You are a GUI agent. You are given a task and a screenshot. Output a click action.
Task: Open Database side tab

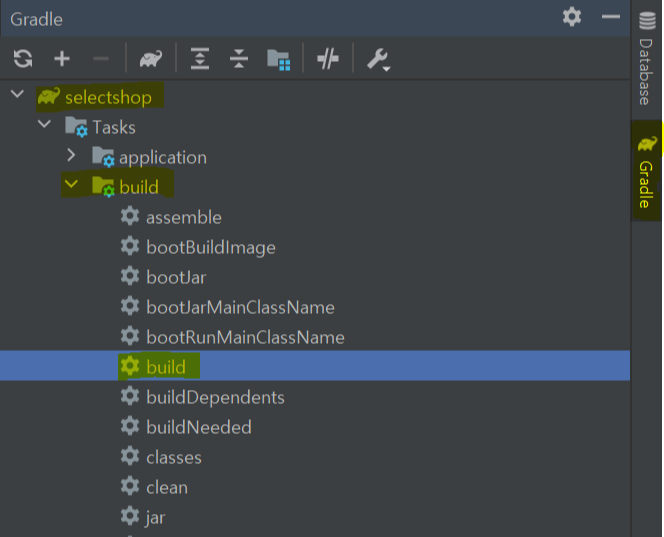click(x=647, y=58)
